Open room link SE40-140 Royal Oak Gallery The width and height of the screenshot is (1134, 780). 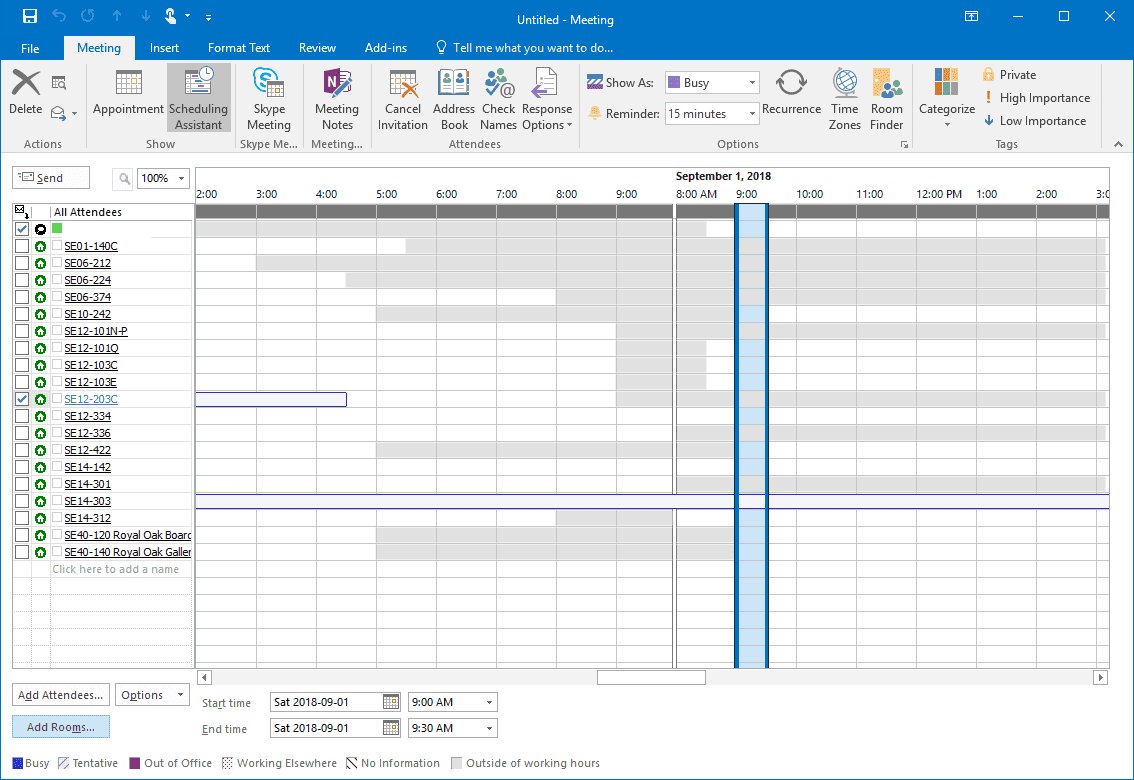pos(127,552)
